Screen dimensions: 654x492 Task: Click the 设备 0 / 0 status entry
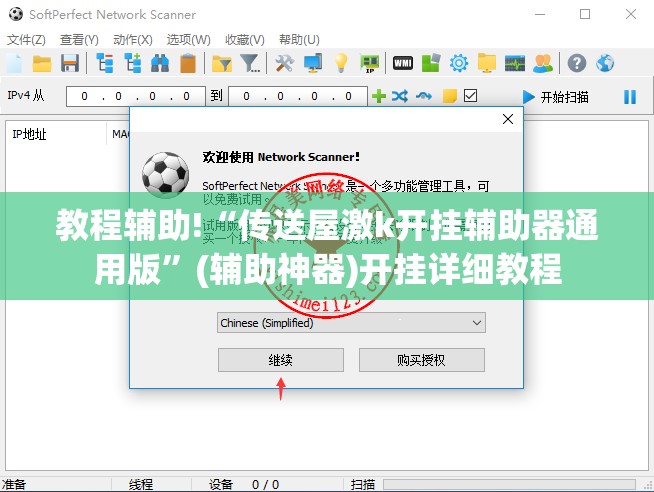click(x=244, y=484)
